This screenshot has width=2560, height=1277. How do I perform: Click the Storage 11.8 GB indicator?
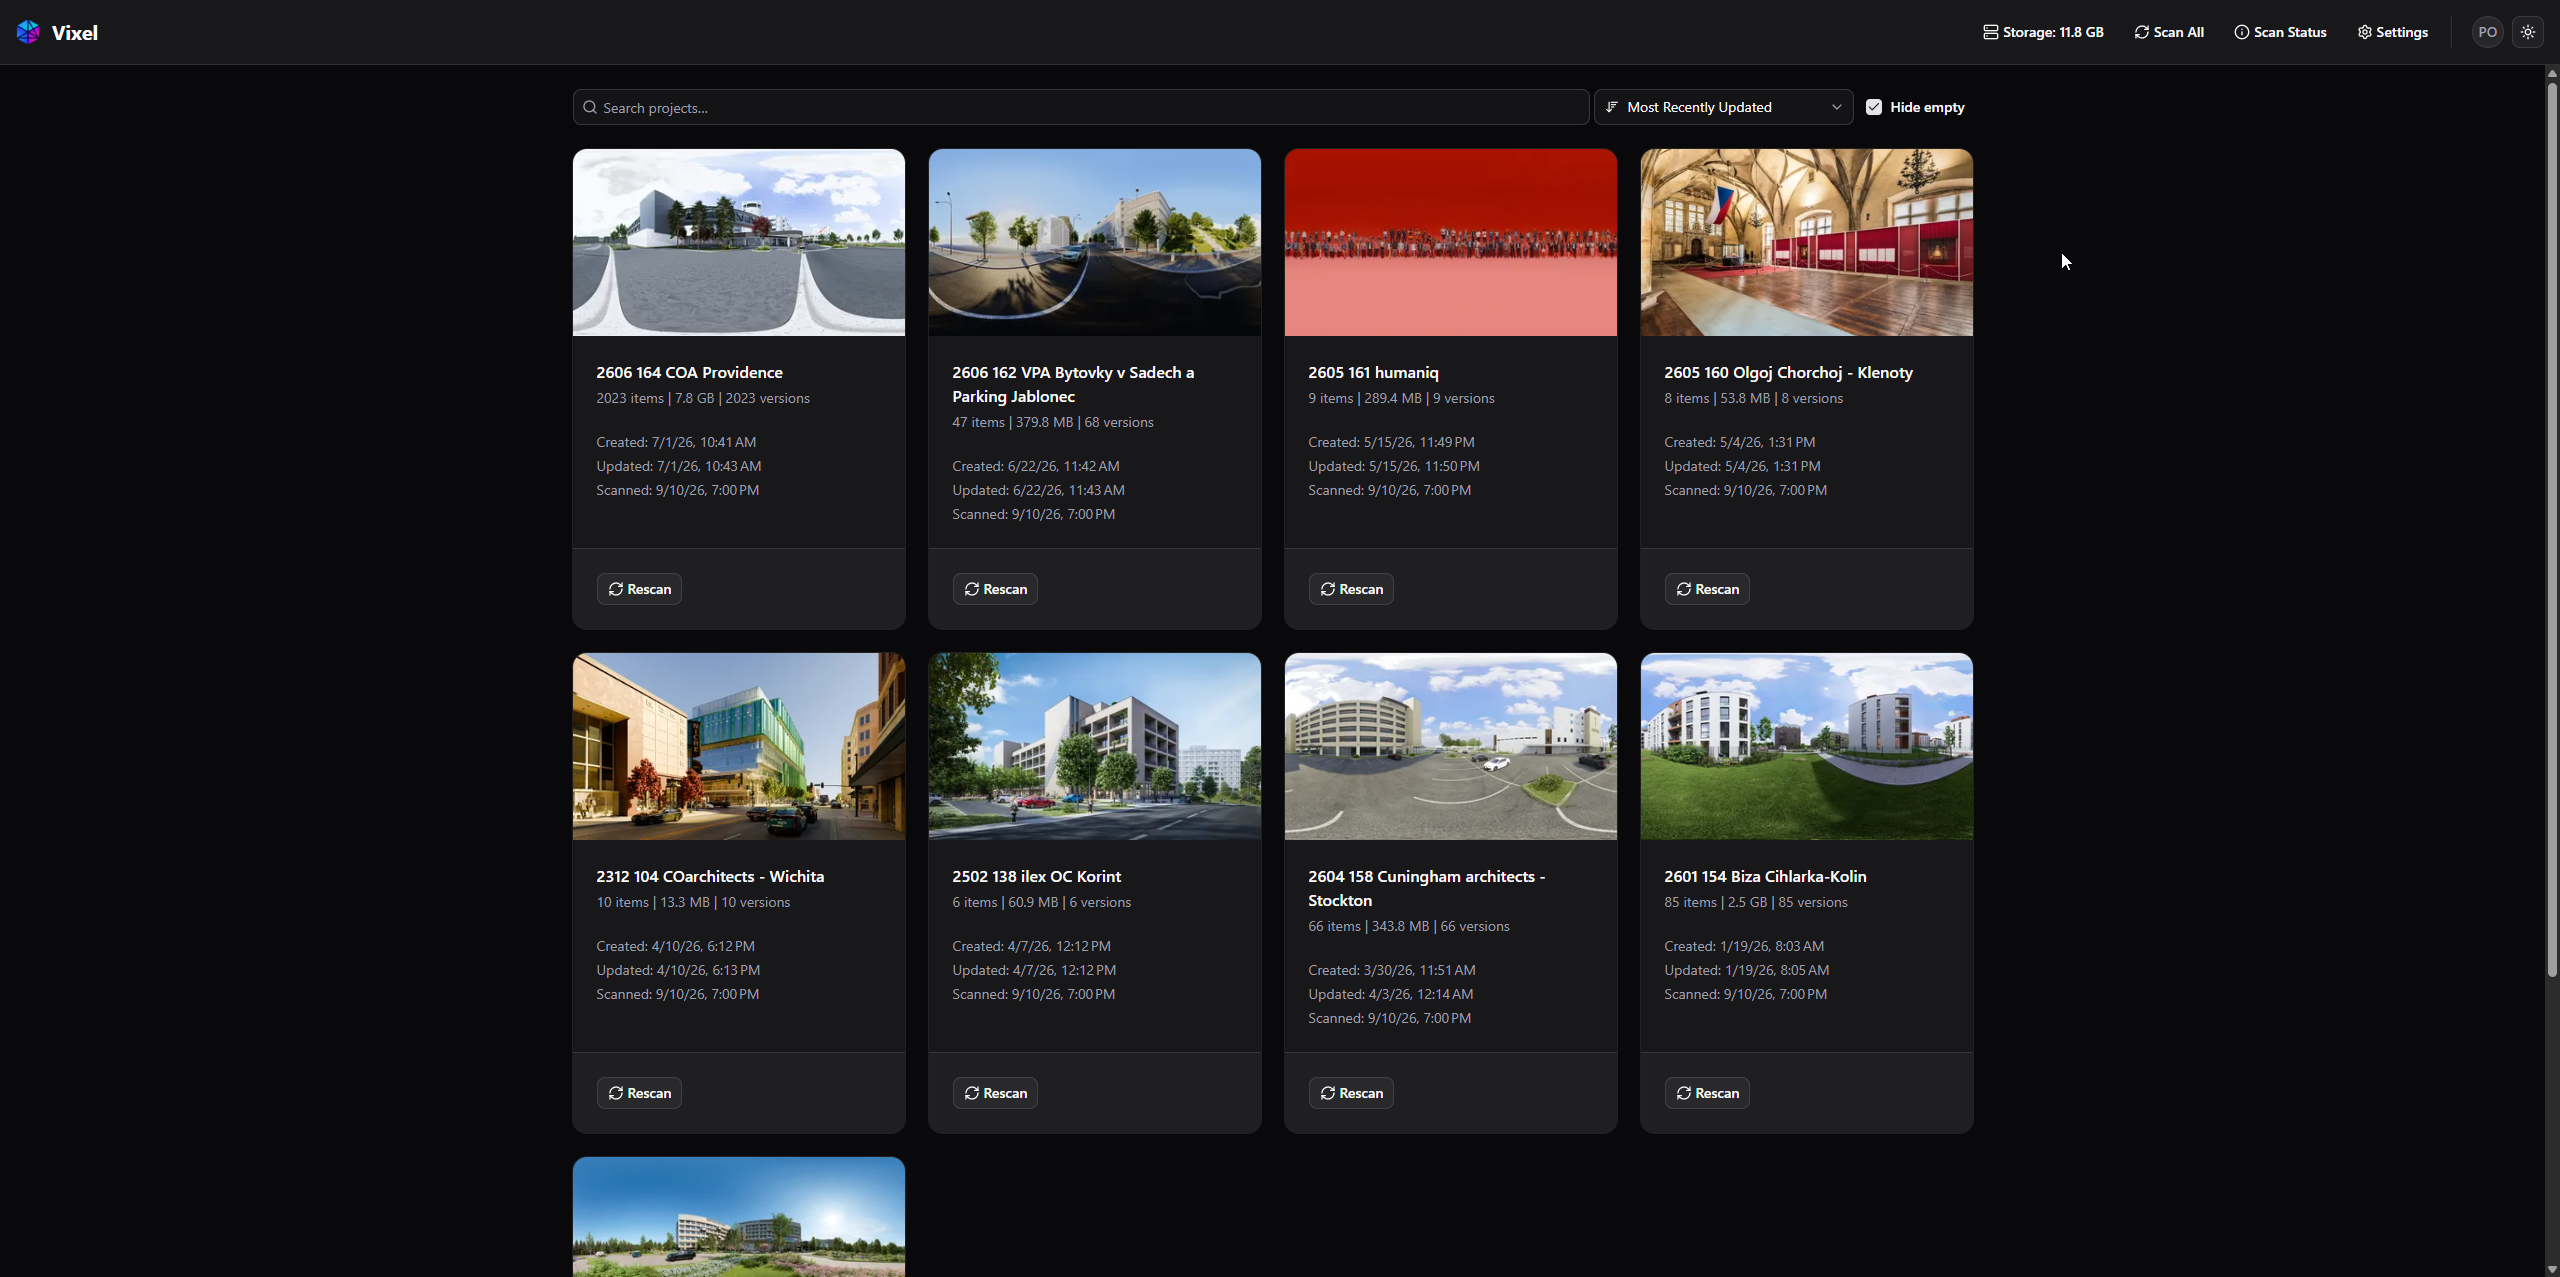coord(2043,32)
